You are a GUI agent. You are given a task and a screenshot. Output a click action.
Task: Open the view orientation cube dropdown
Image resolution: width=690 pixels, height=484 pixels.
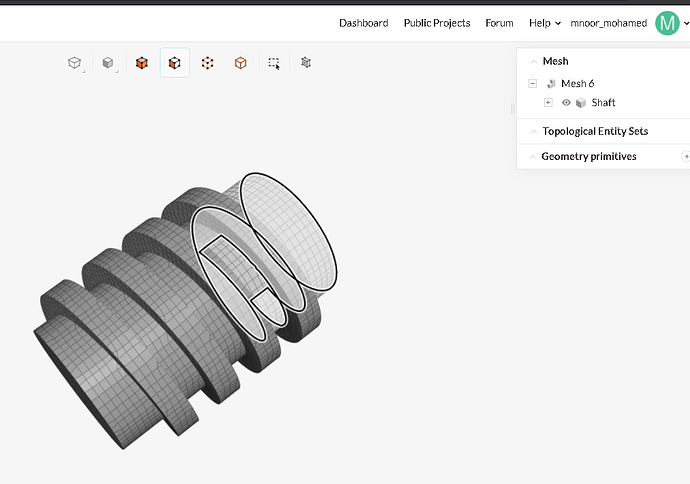(x=75, y=63)
